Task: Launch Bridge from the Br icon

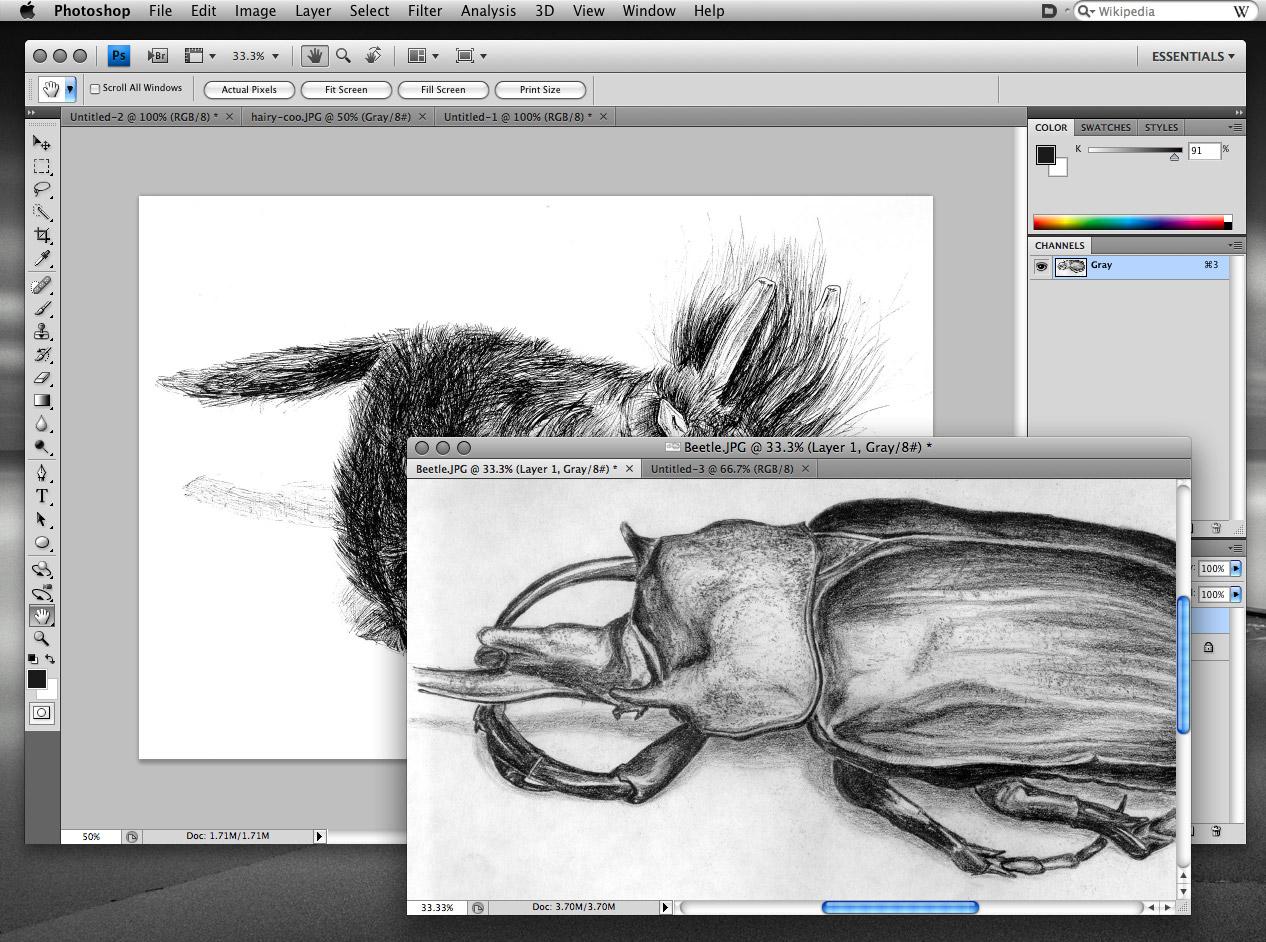Action: point(157,56)
